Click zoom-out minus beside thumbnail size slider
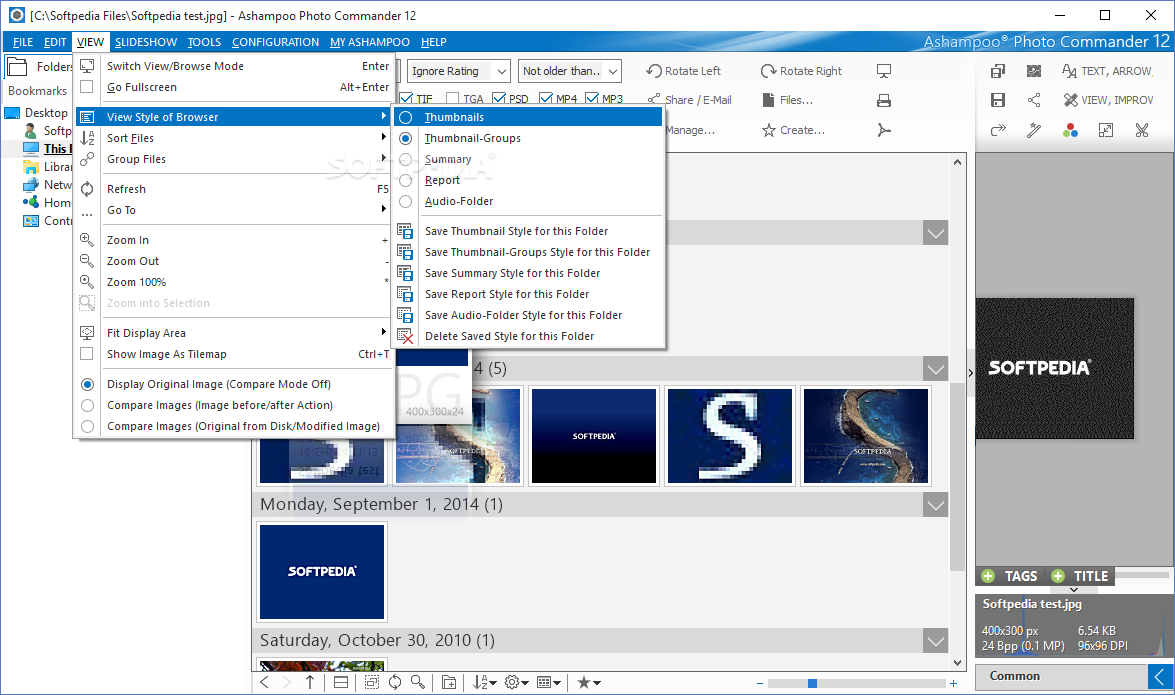Screen dimensions: 1175x695 point(760,683)
